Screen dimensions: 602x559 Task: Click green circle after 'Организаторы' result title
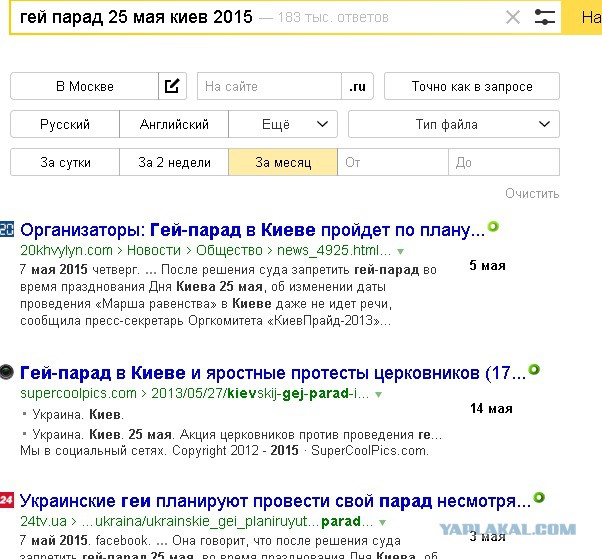[493, 227]
